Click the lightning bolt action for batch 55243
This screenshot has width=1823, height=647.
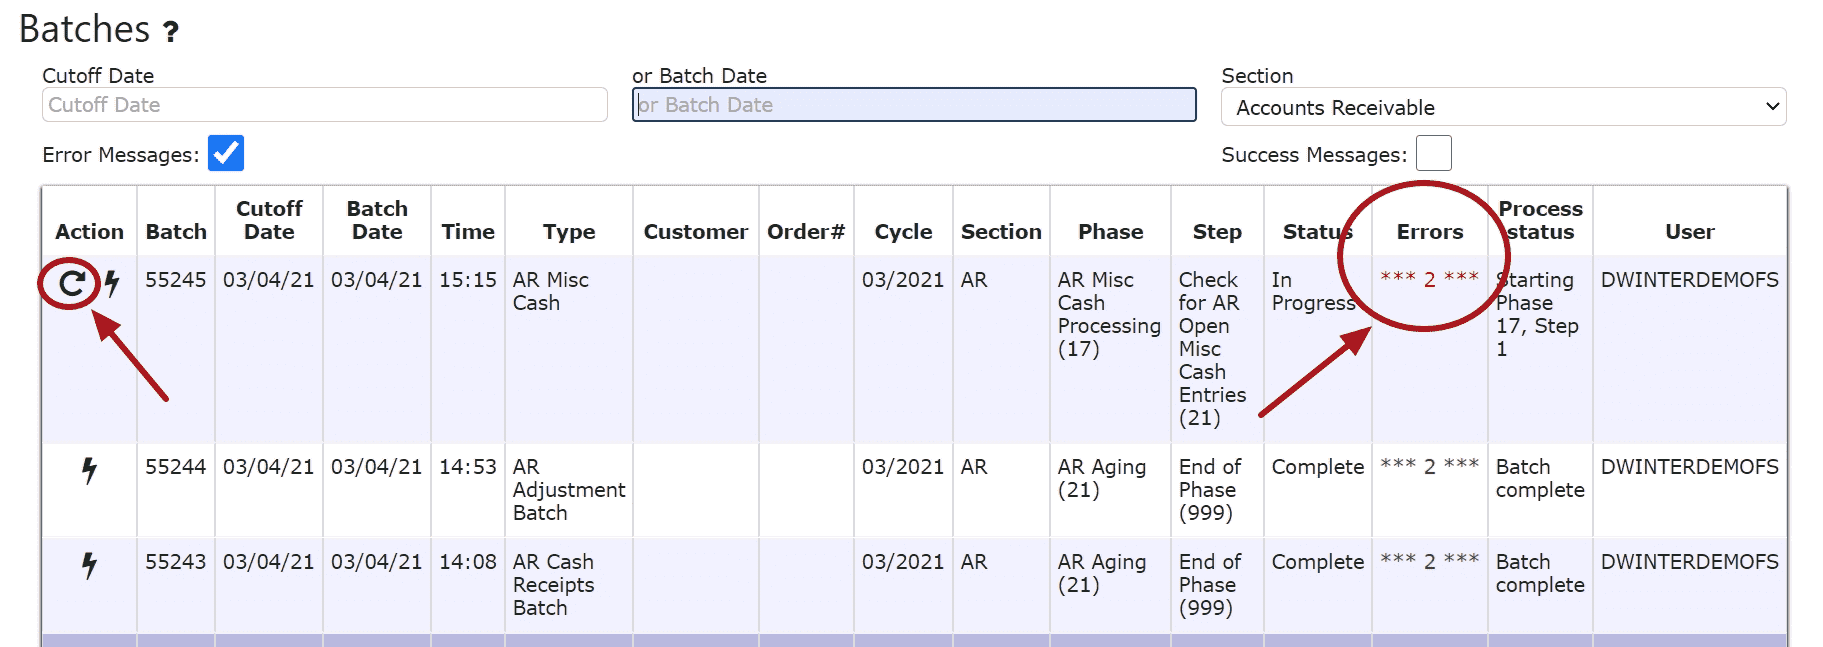89,565
